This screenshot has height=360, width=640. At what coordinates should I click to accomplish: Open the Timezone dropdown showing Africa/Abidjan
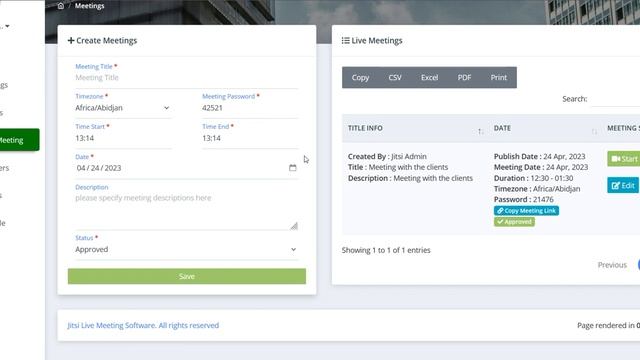122,108
